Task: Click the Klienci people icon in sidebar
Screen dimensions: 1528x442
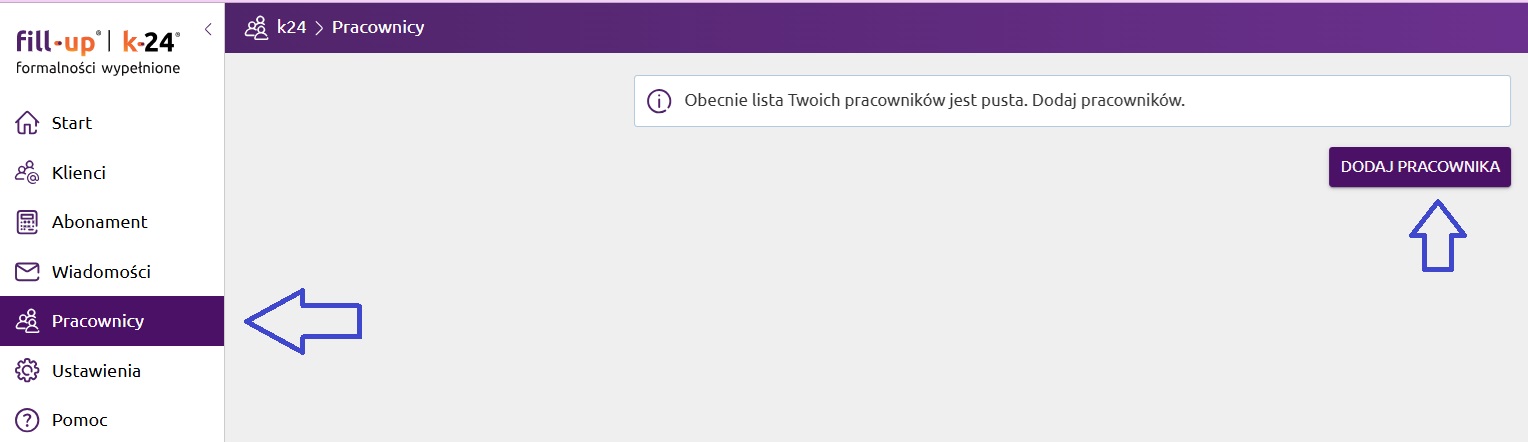Action: [27, 173]
